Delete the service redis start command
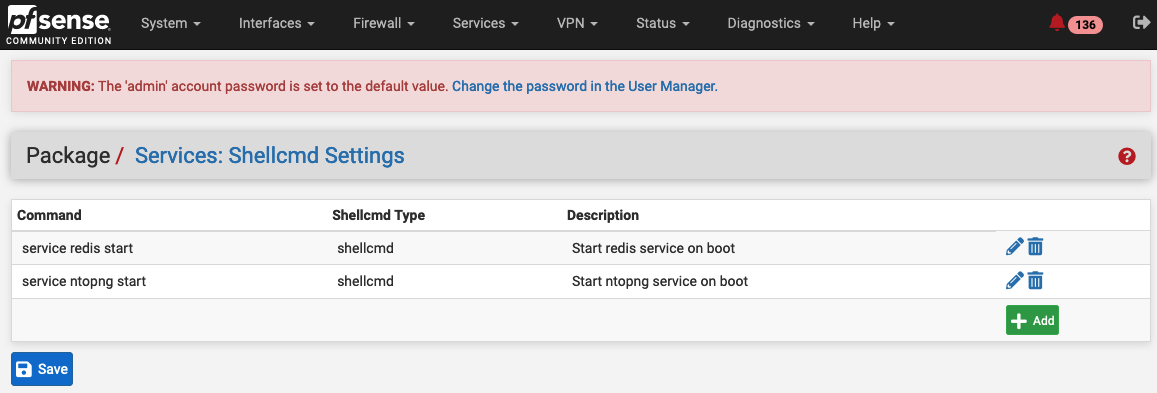Image resolution: width=1157 pixels, height=393 pixels. tap(1035, 246)
